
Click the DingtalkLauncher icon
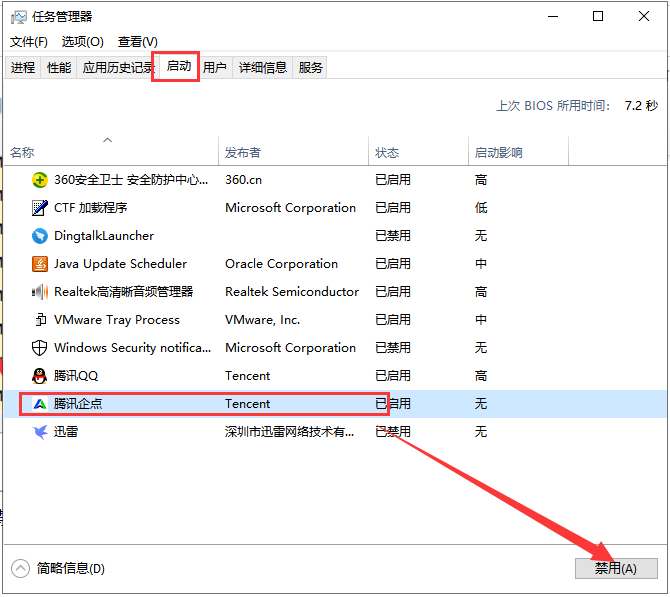click(x=40, y=236)
